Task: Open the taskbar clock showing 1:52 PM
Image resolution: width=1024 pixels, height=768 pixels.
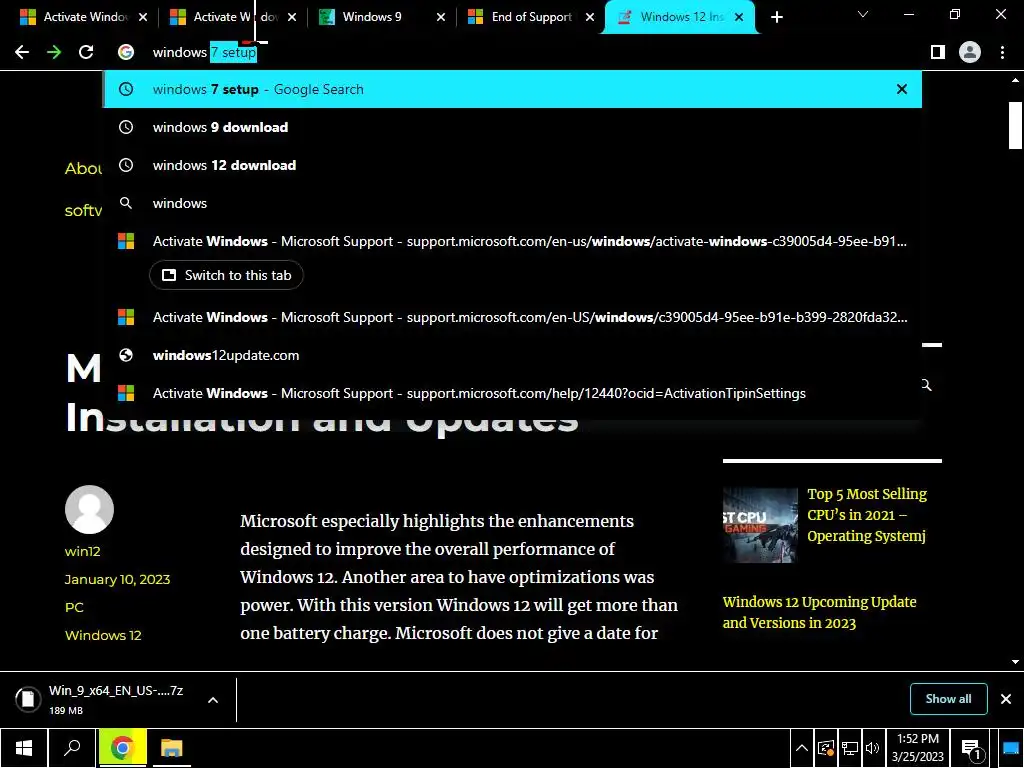Action: (x=918, y=748)
